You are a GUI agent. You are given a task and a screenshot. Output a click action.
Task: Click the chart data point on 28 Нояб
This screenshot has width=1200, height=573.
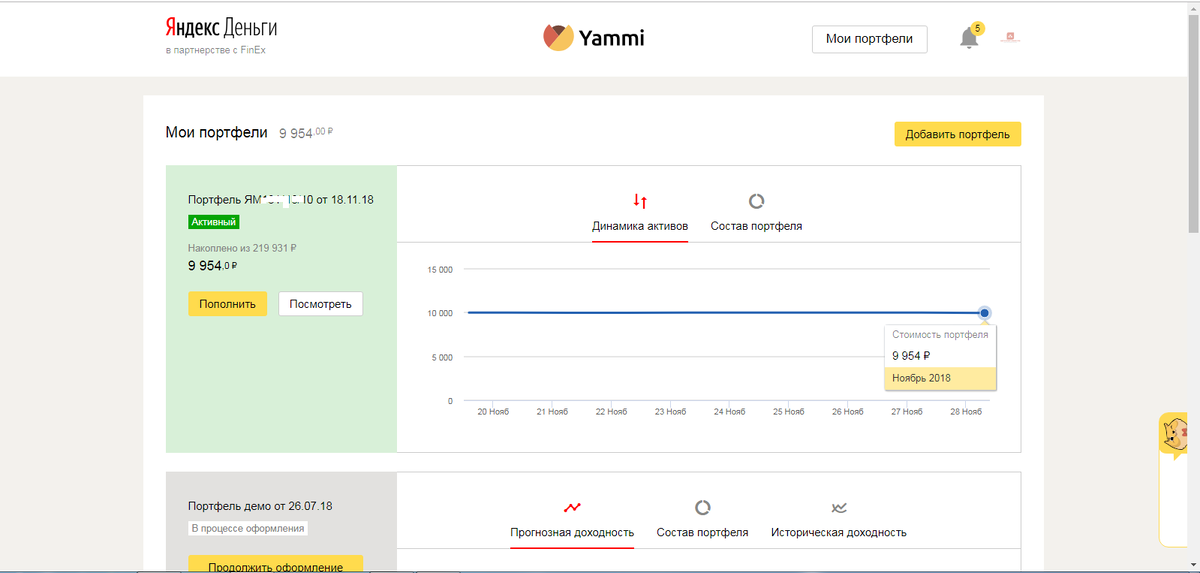pyautogui.click(x=985, y=313)
